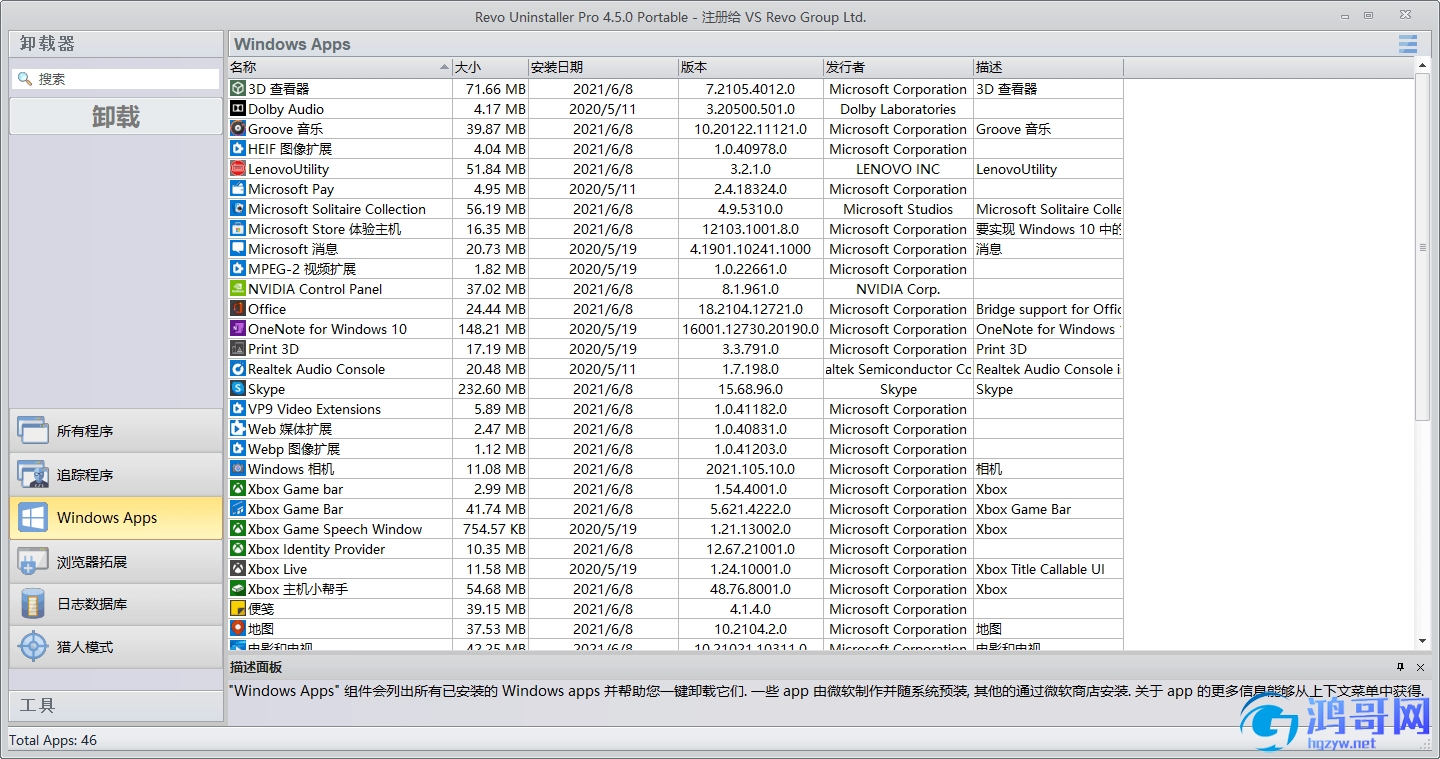Open 浏览器拓展 browser extensions view
This screenshot has height=759, width=1440.
(116, 562)
